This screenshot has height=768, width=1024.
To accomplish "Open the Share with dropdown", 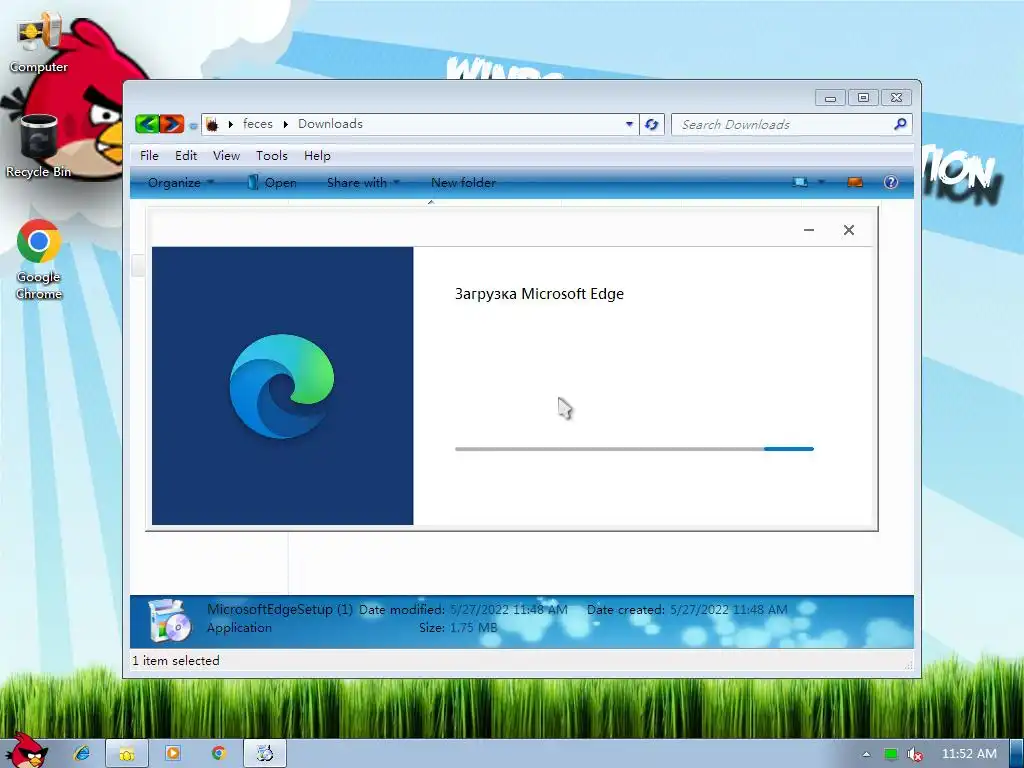I will tap(363, 183).
